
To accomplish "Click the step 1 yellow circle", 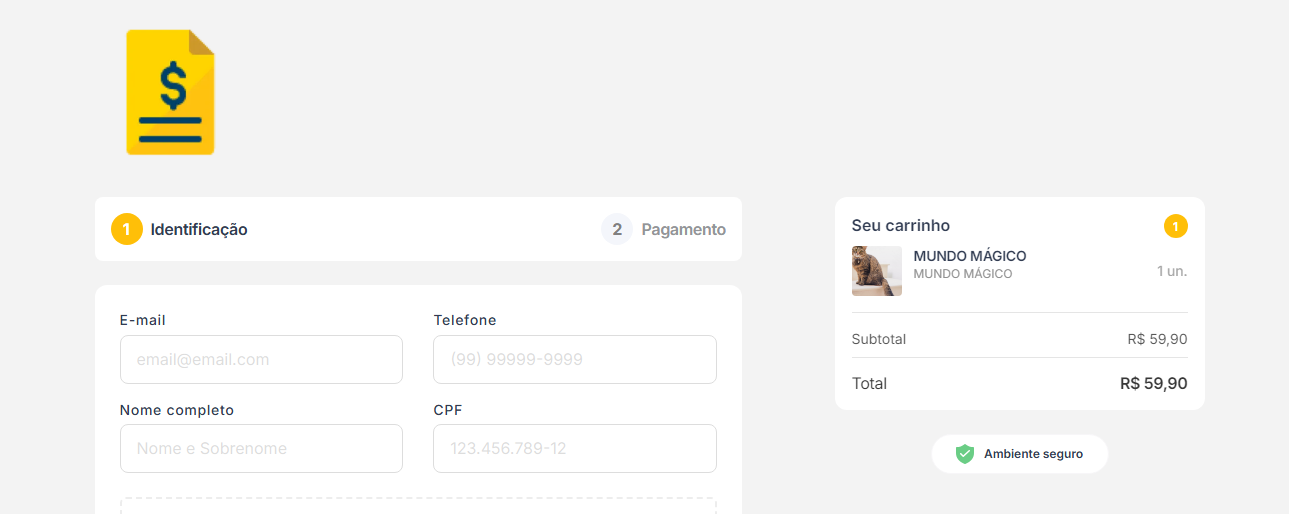I will pyautogui.click(x=127, y=229).
